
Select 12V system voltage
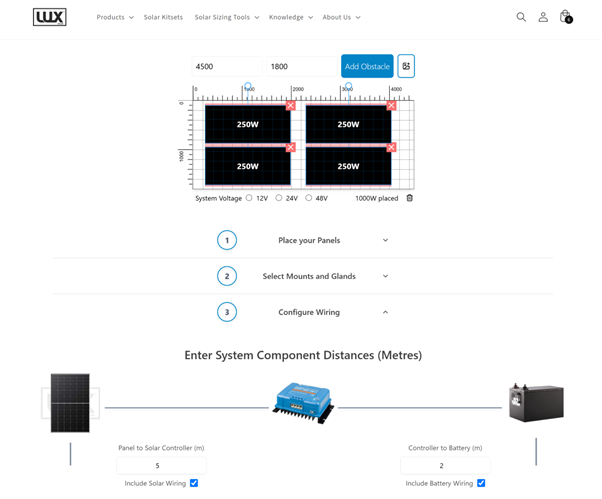coord(249,198)
